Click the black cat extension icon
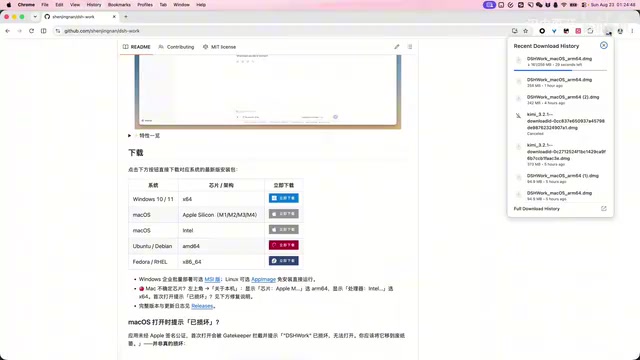 coord(566,31)
